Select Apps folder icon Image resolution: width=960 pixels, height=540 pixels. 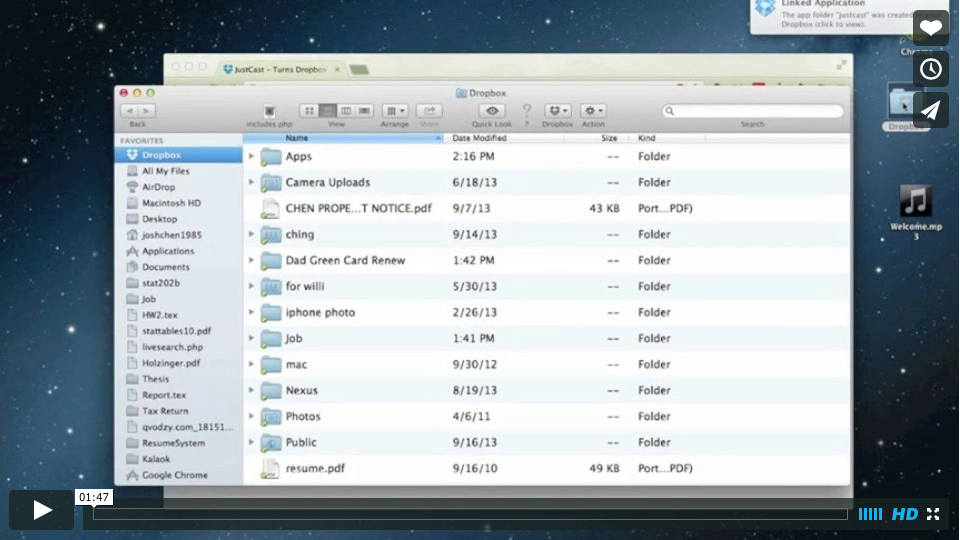270,157
